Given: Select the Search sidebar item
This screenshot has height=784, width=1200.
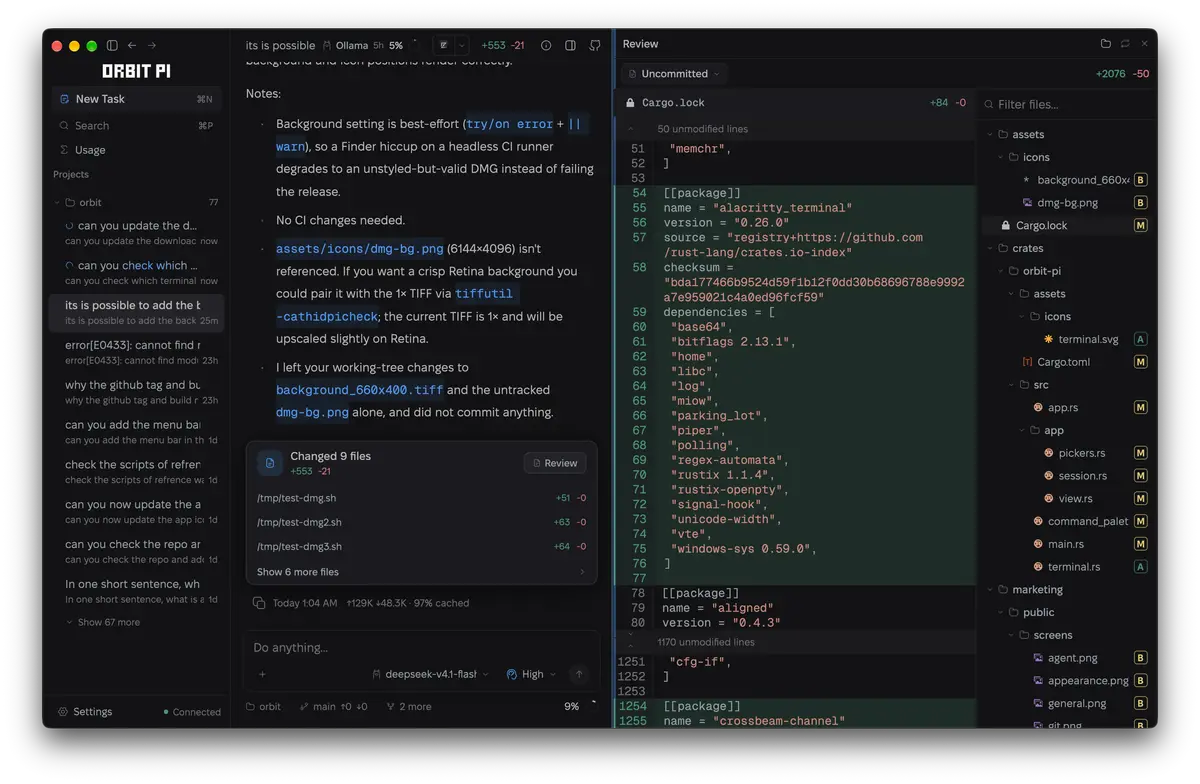Looking at the screenshot, I should point(135,126).
